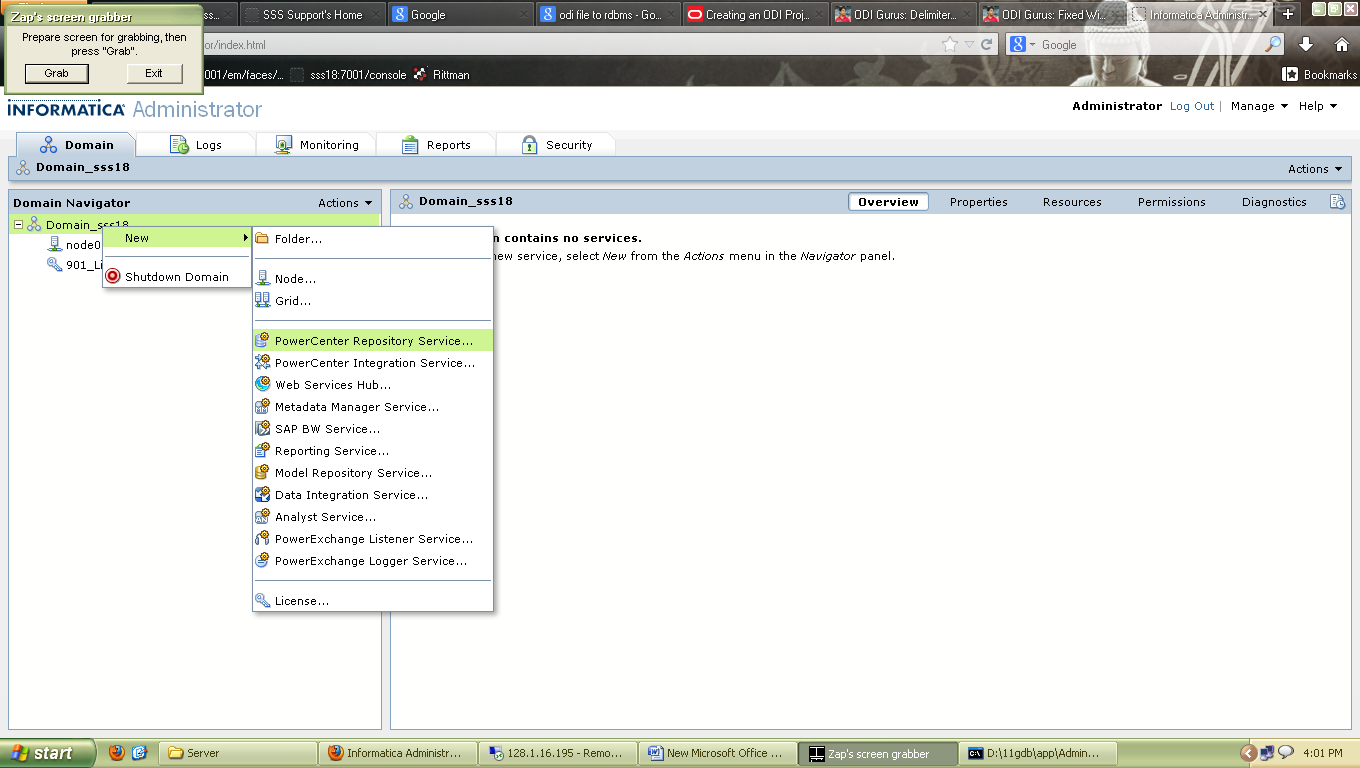Screen dimensions: 1360x768
Task: Open Manage dropdown menu
Action: (1259, 106)
